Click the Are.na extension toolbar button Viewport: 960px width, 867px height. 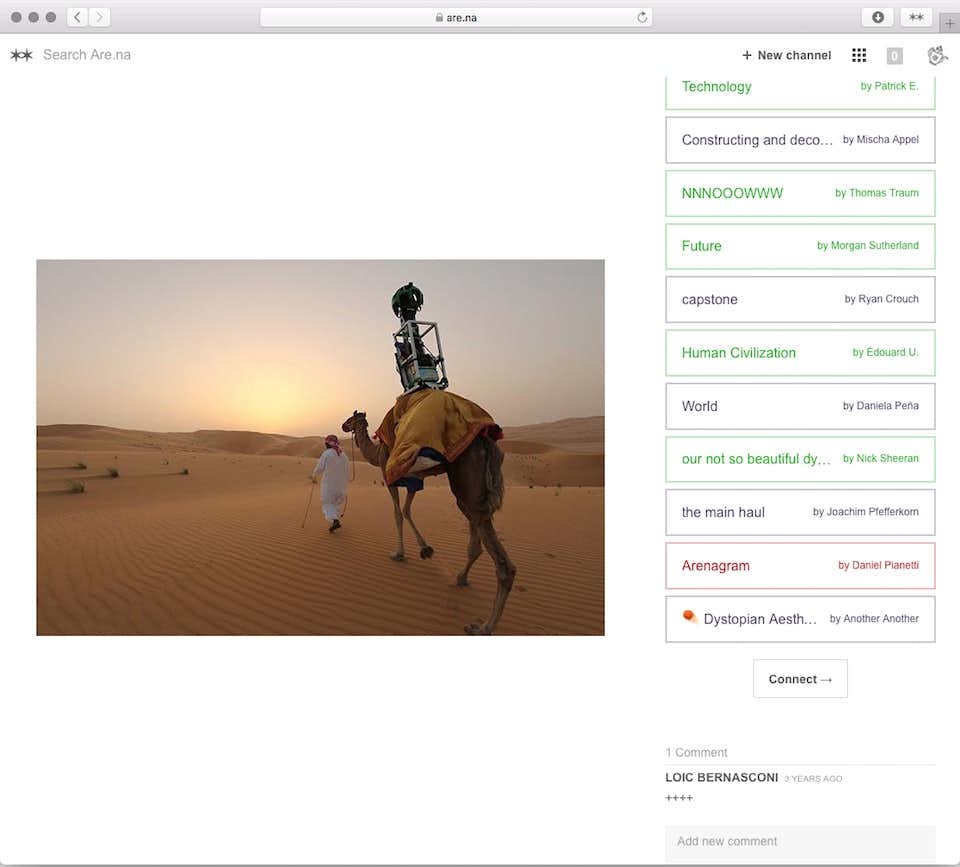coord(916,17)
